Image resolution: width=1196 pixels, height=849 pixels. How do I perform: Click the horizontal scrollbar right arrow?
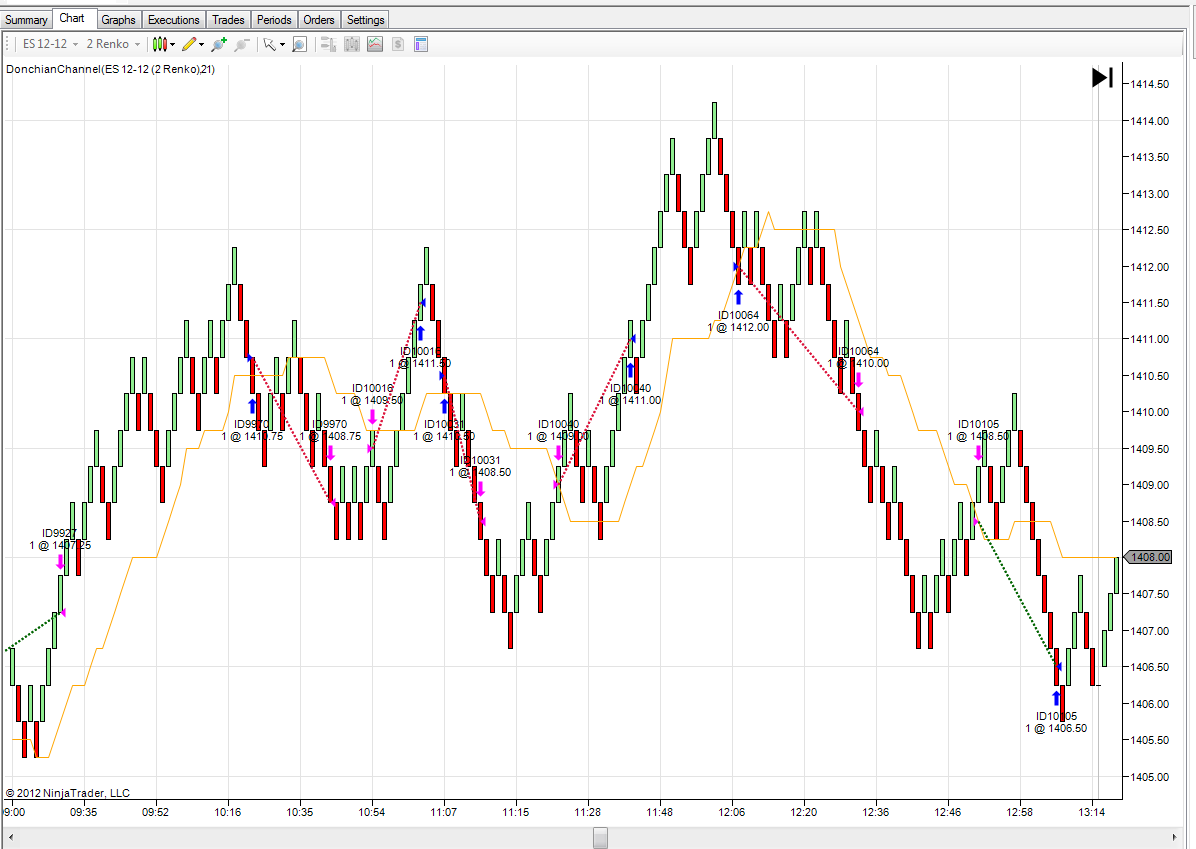pos(1175,838)
